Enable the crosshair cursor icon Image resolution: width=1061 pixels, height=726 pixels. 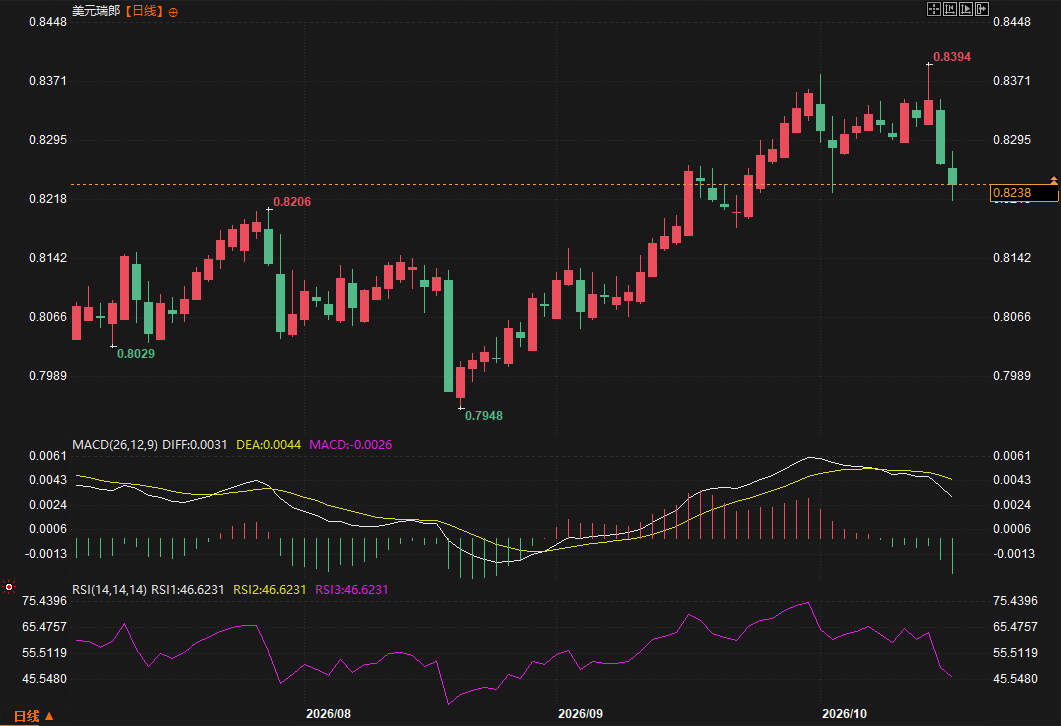coord(934,9)
